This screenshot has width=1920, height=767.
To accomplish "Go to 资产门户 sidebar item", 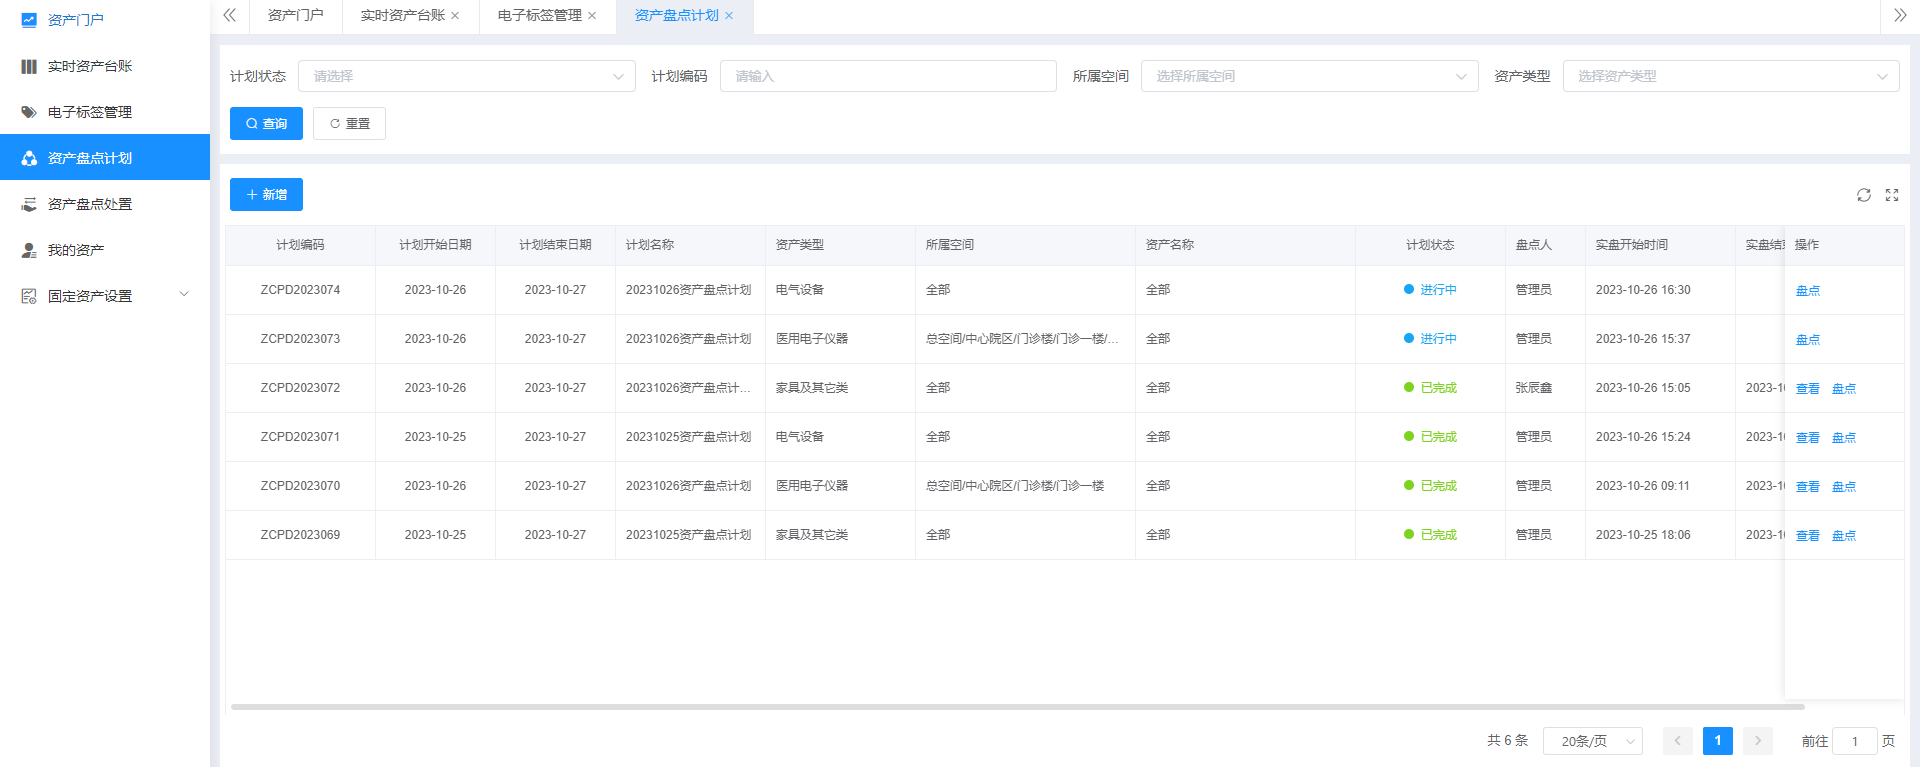I will (x=76, y=20).
